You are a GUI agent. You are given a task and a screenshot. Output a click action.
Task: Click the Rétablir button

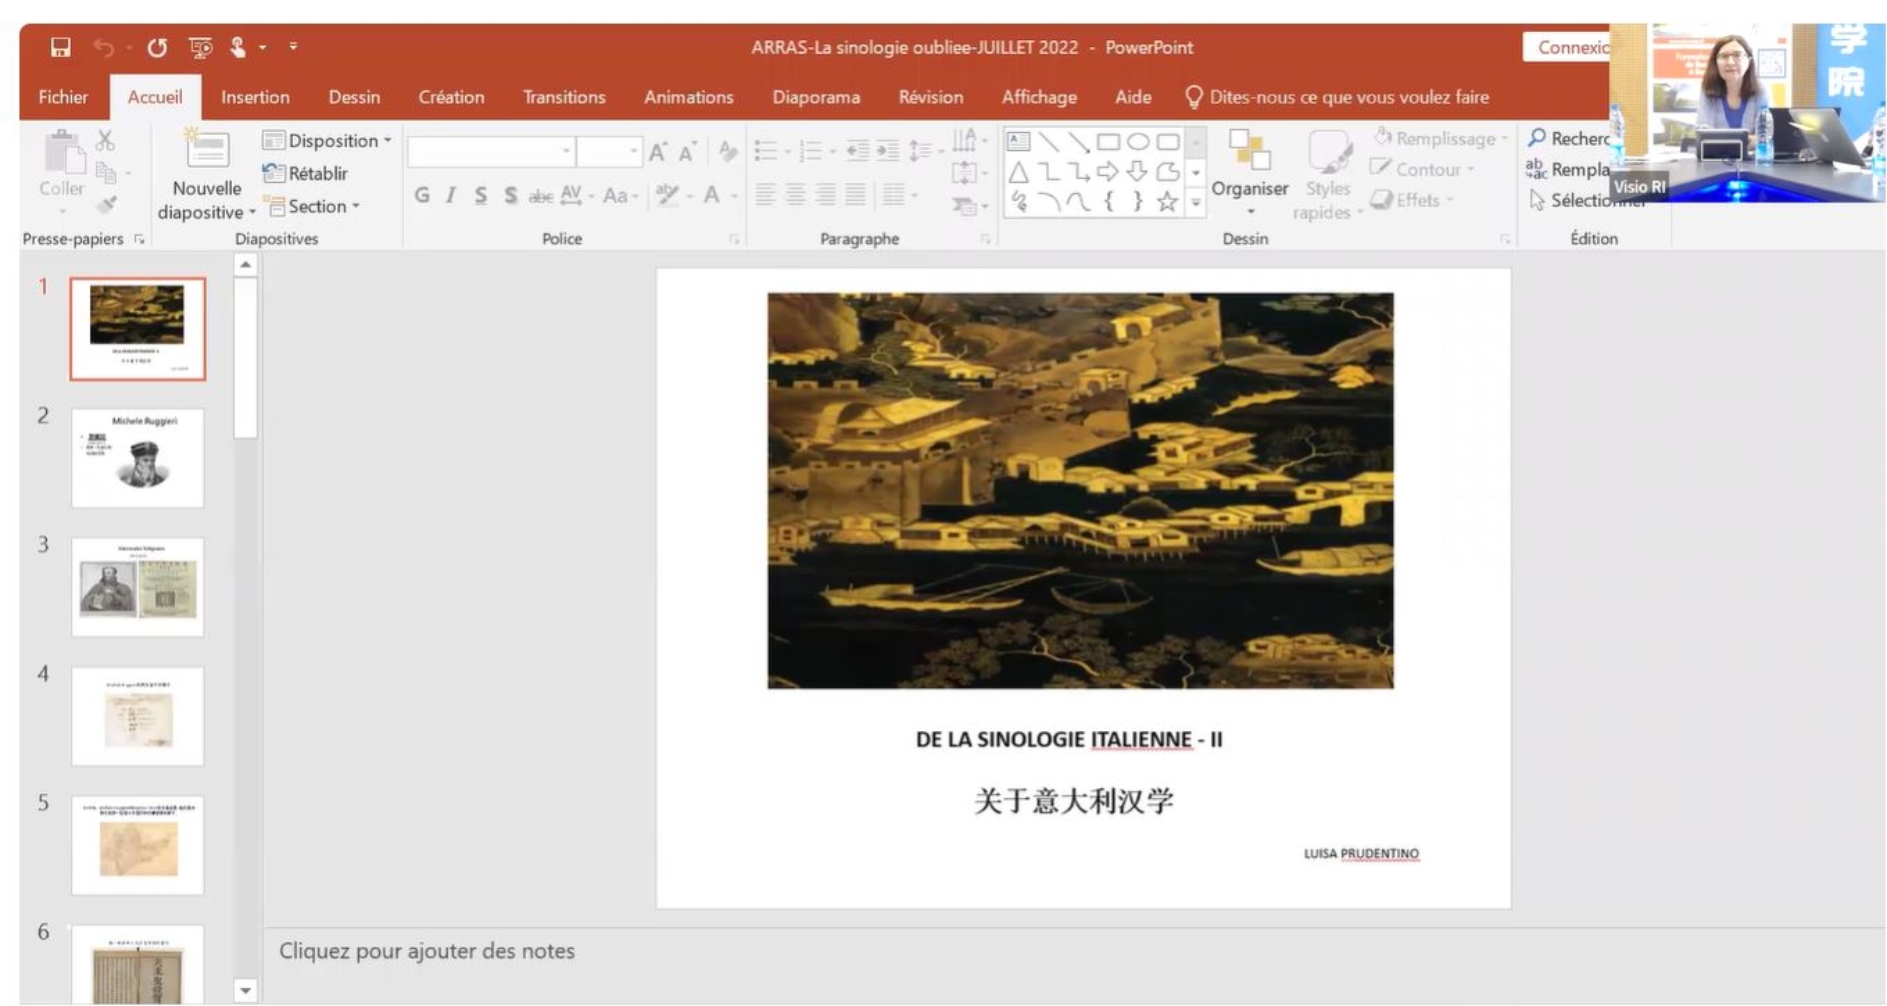point(307,174)
